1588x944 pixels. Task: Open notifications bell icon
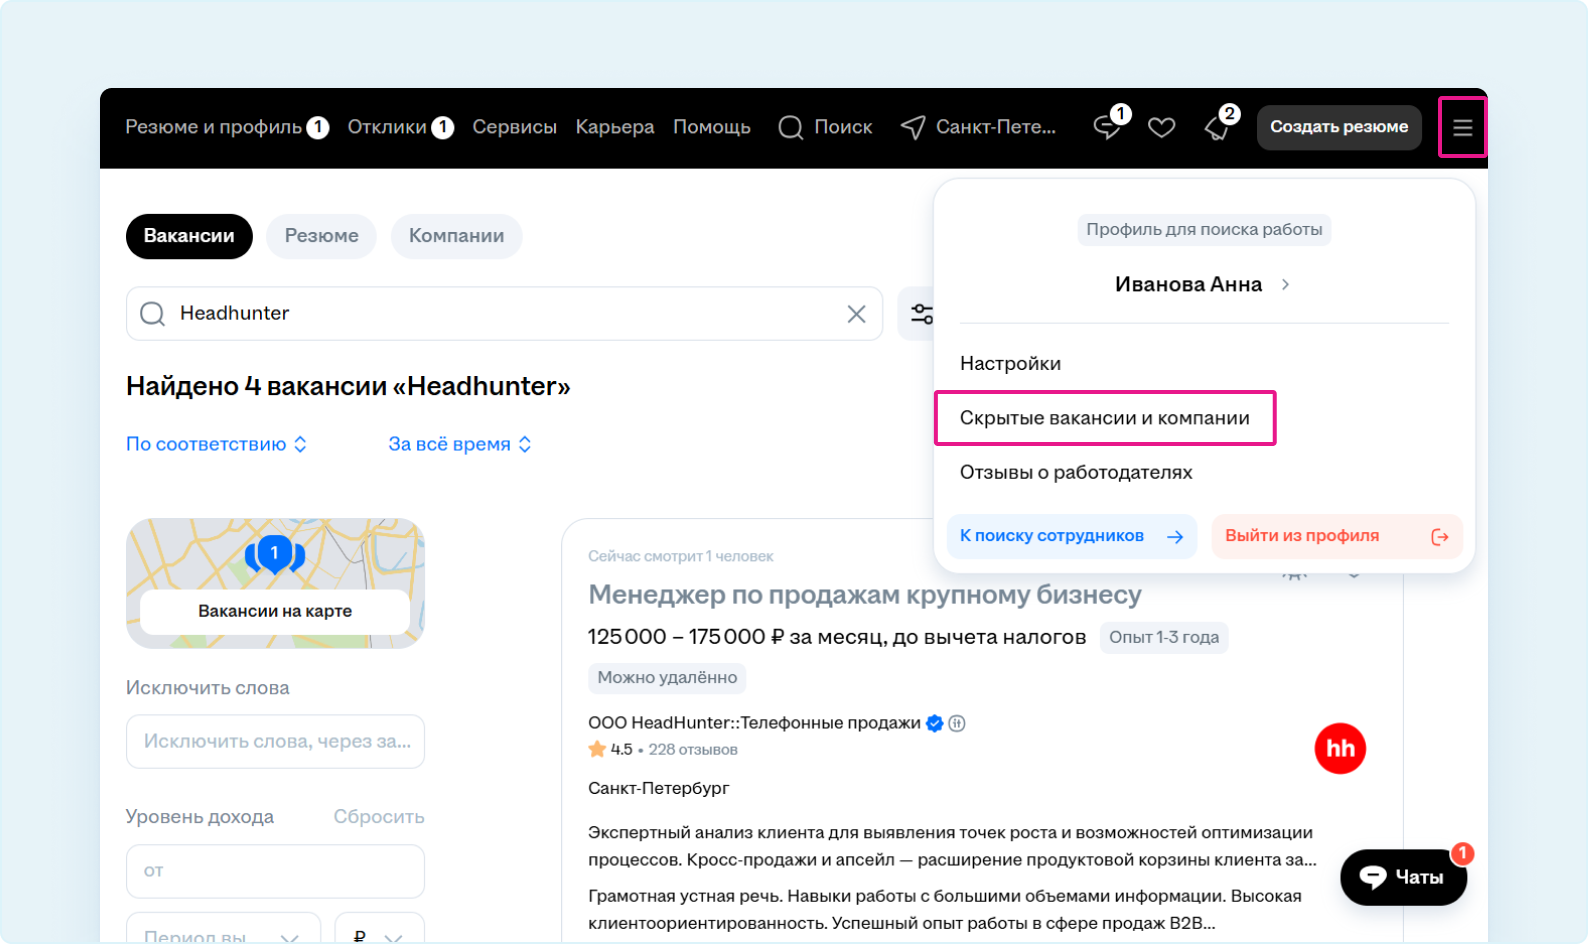tap(1217, 128)
